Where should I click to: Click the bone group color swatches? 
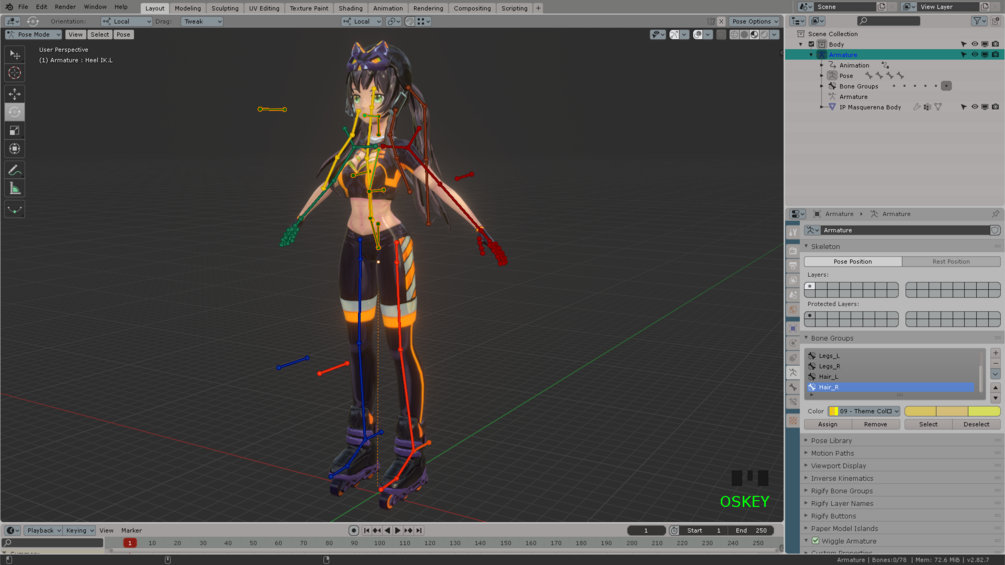[952, 411]
